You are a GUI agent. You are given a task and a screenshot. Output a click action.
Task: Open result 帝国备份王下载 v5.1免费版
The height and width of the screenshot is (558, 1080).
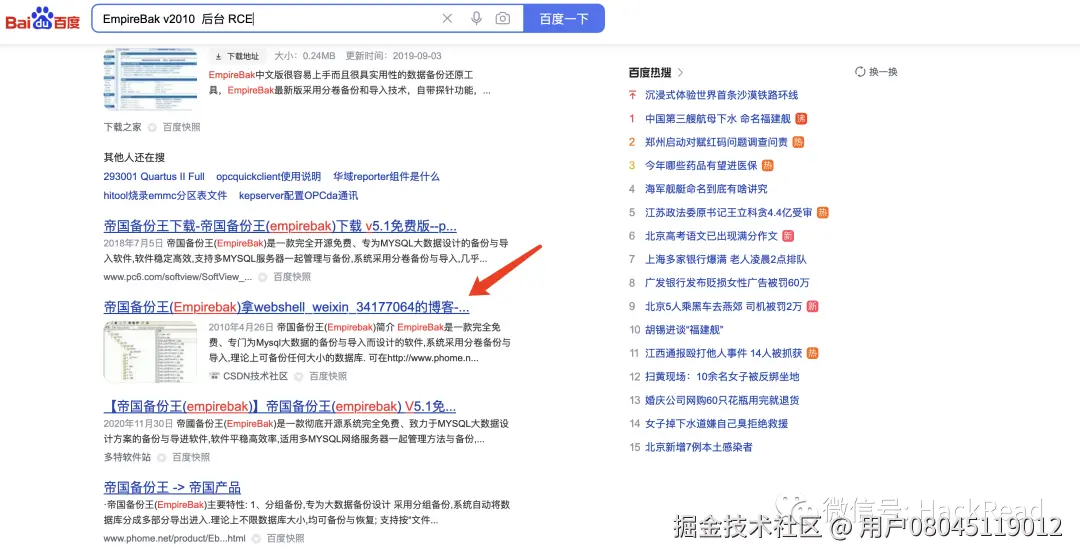[x=280, y=226]
